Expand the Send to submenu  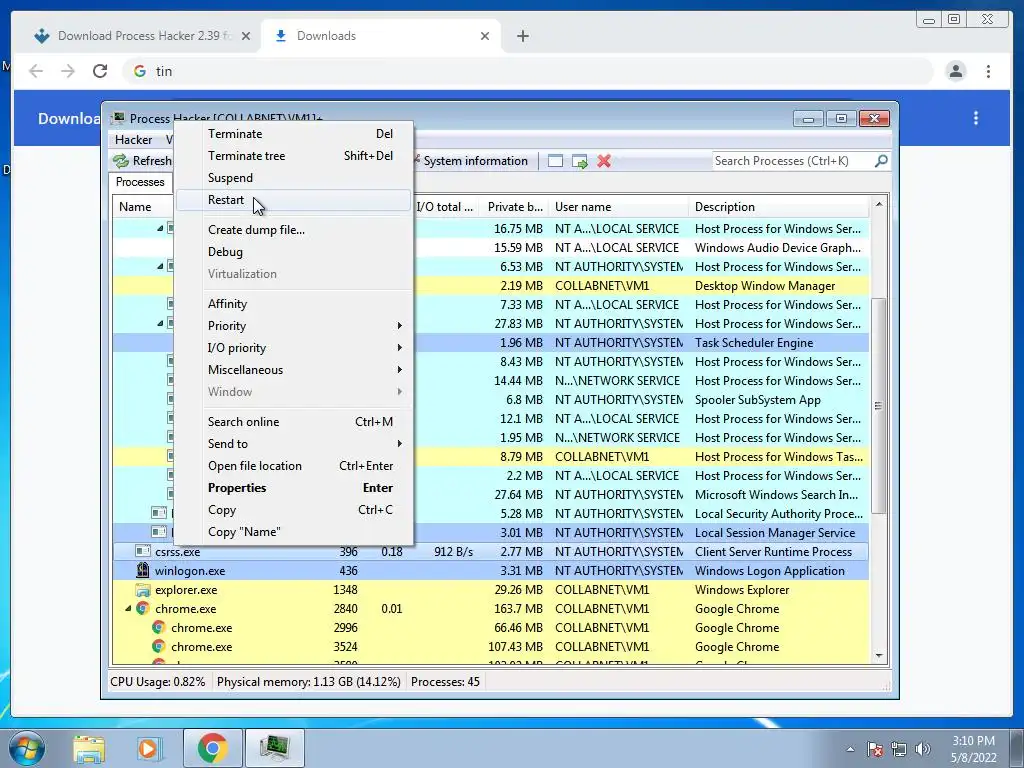295,444
